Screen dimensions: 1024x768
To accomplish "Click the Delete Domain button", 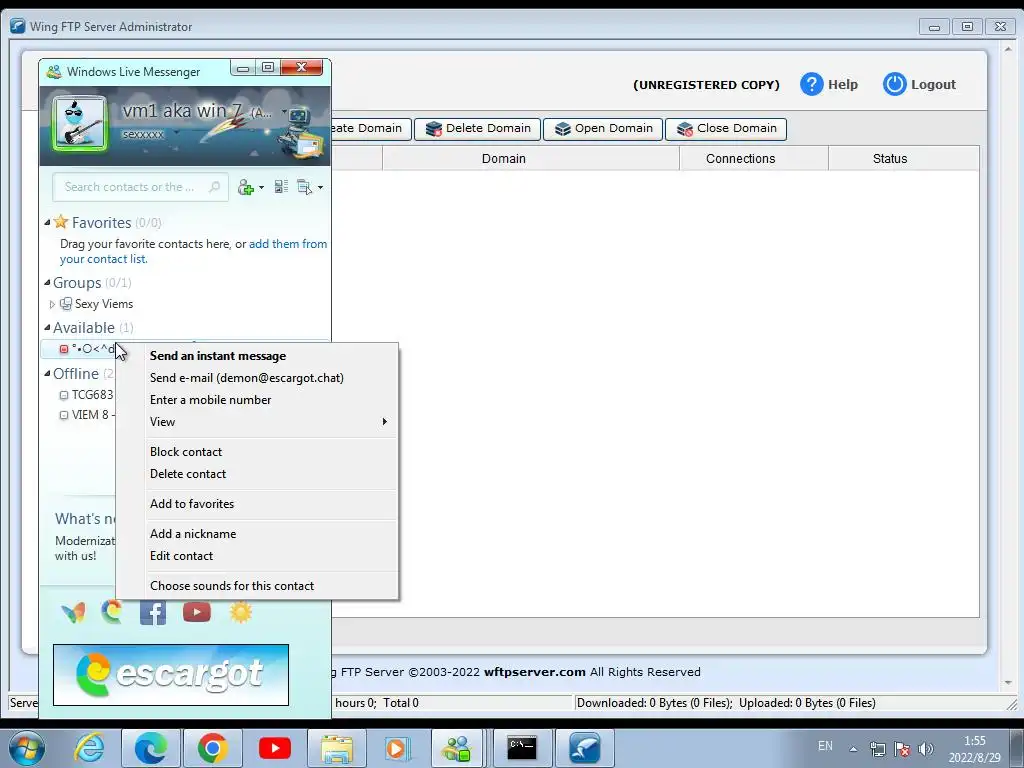I will (477, 129).
